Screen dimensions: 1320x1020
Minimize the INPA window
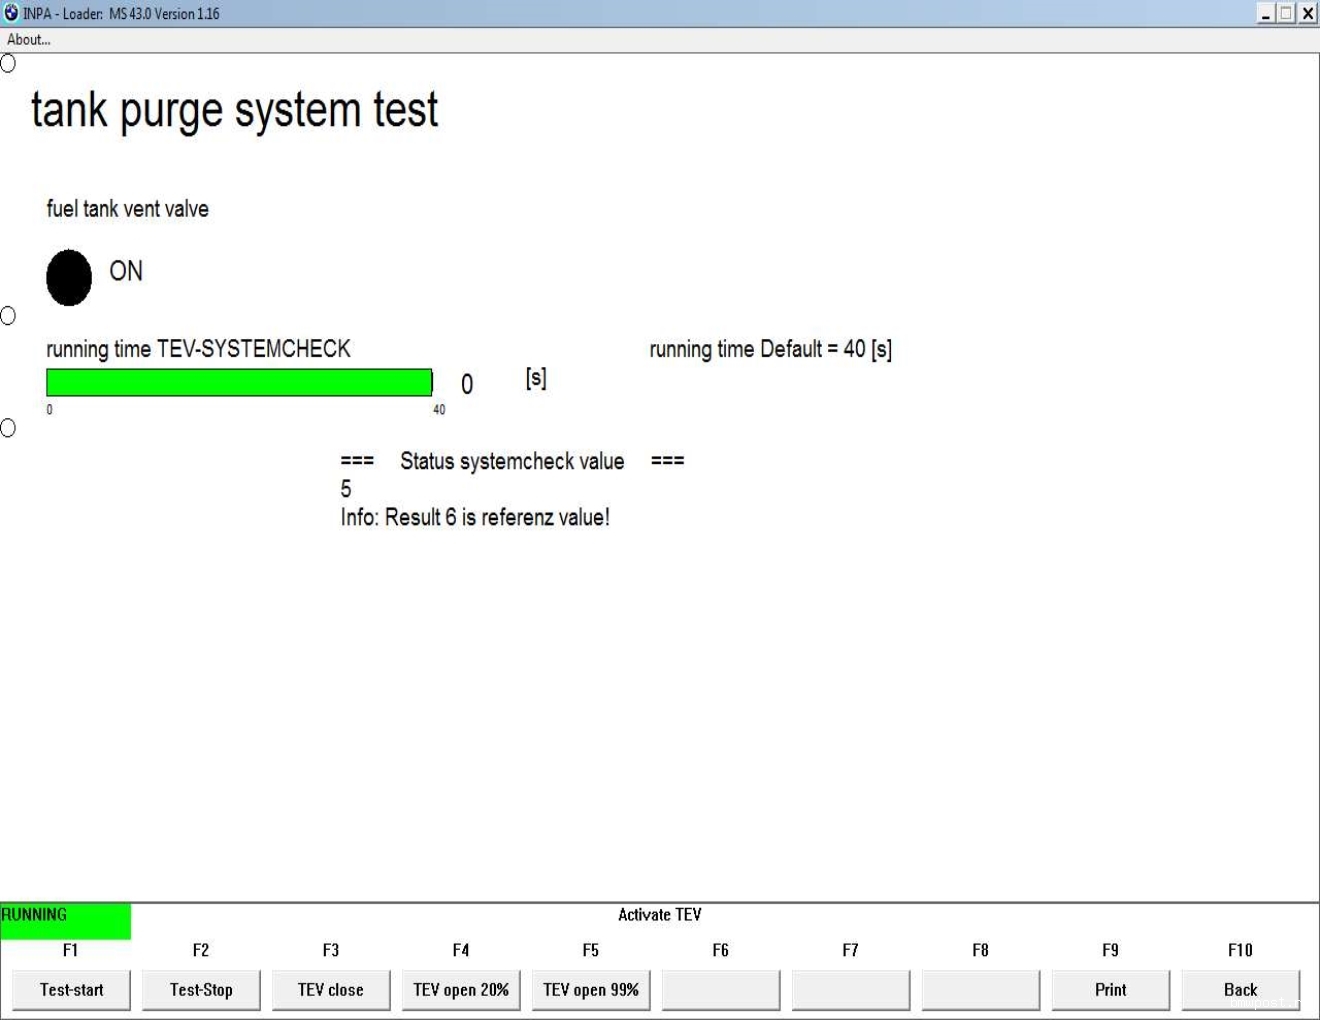(1266, 13)
